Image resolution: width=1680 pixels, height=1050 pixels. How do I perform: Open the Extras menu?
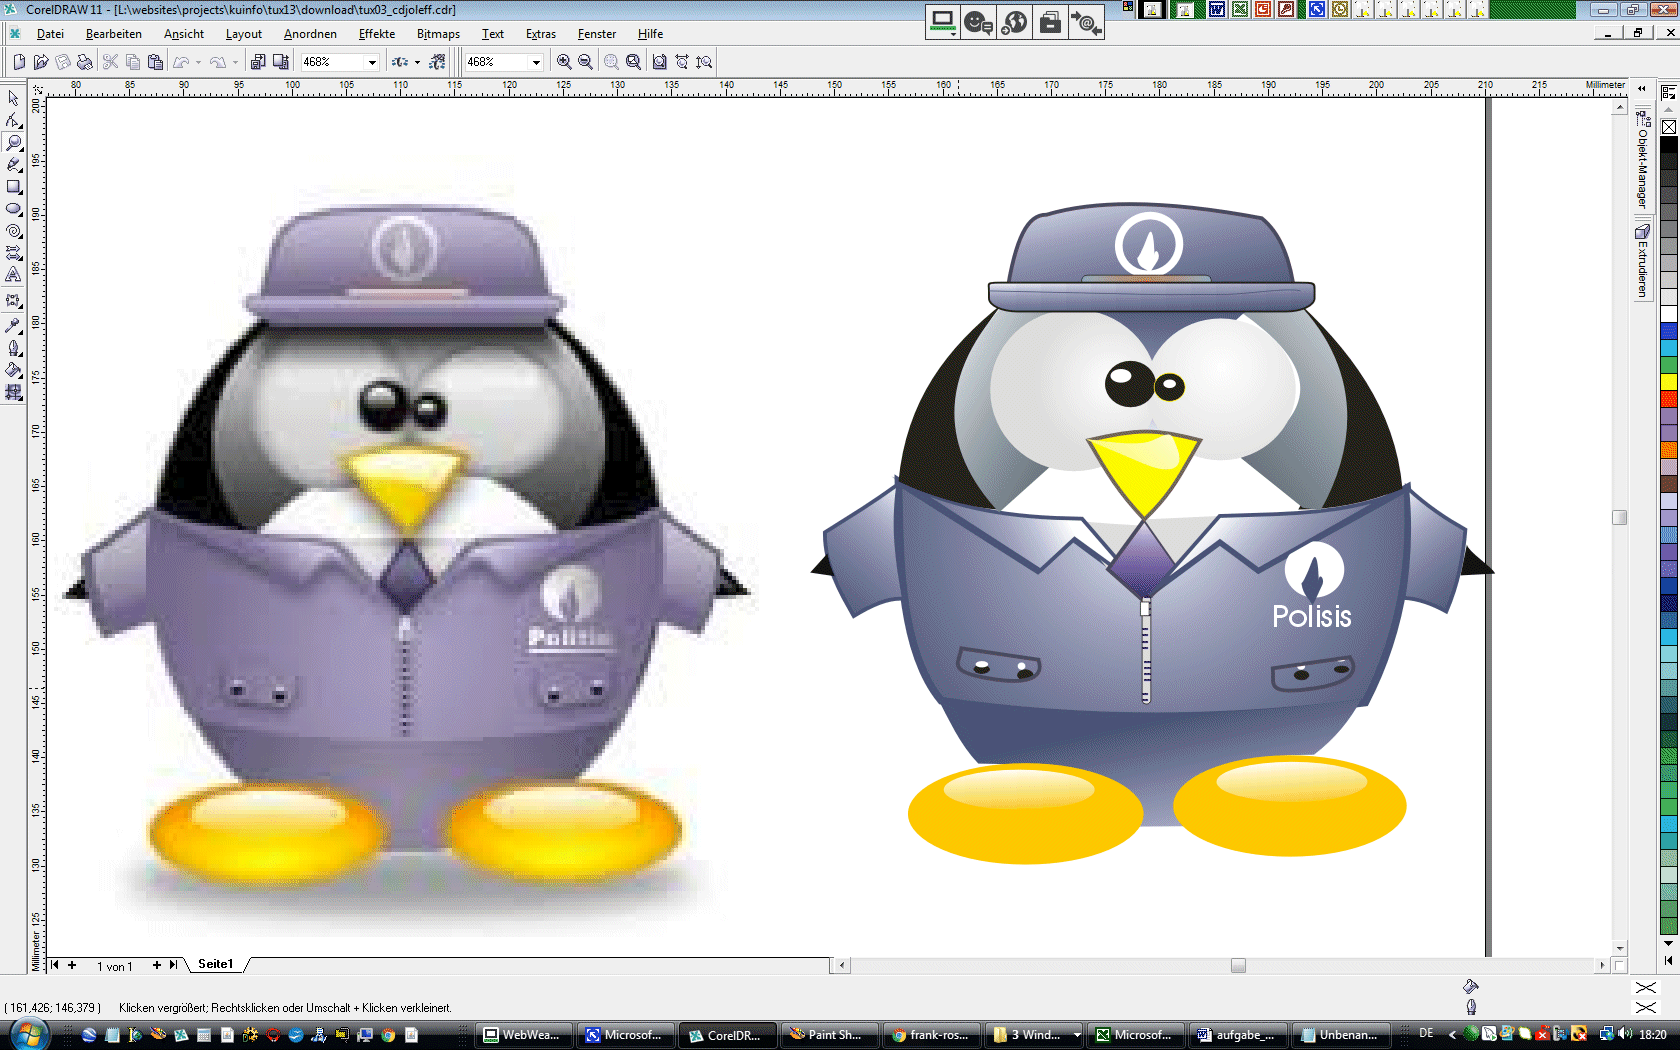[x=541, y=34]
